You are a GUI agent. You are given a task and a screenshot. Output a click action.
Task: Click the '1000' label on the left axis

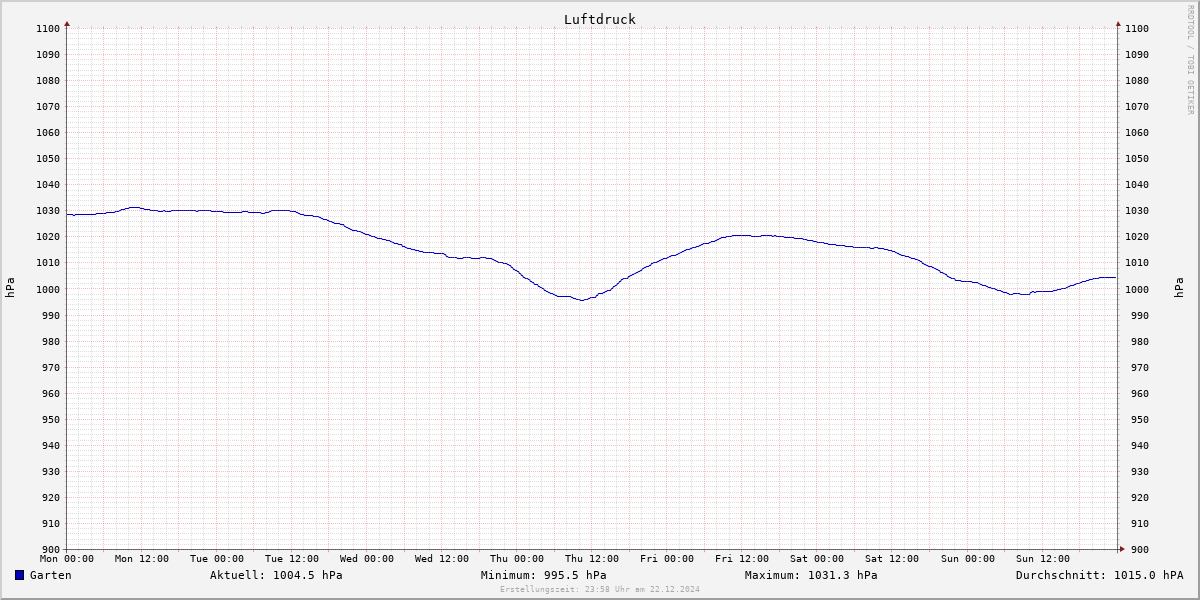[x=49, y=289]
